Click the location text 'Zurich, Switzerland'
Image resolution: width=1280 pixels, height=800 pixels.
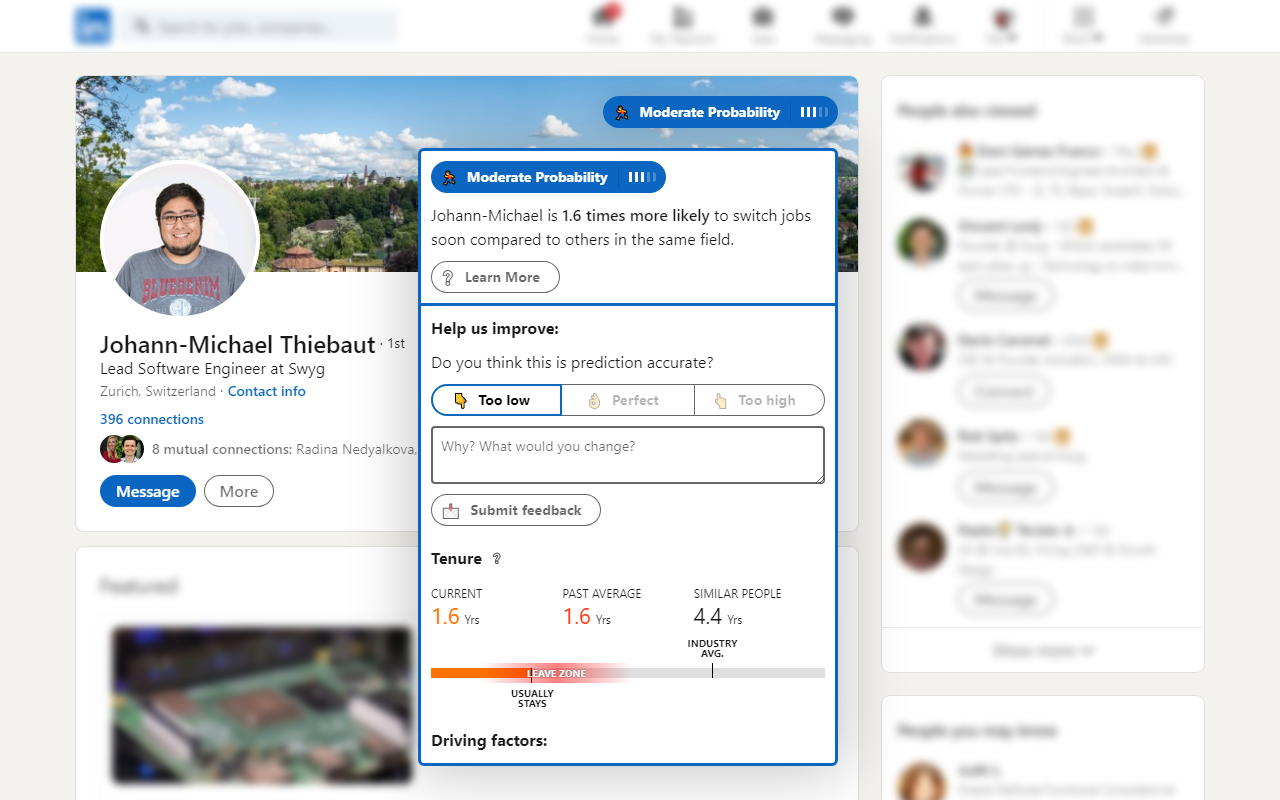(x=158, y=391)
